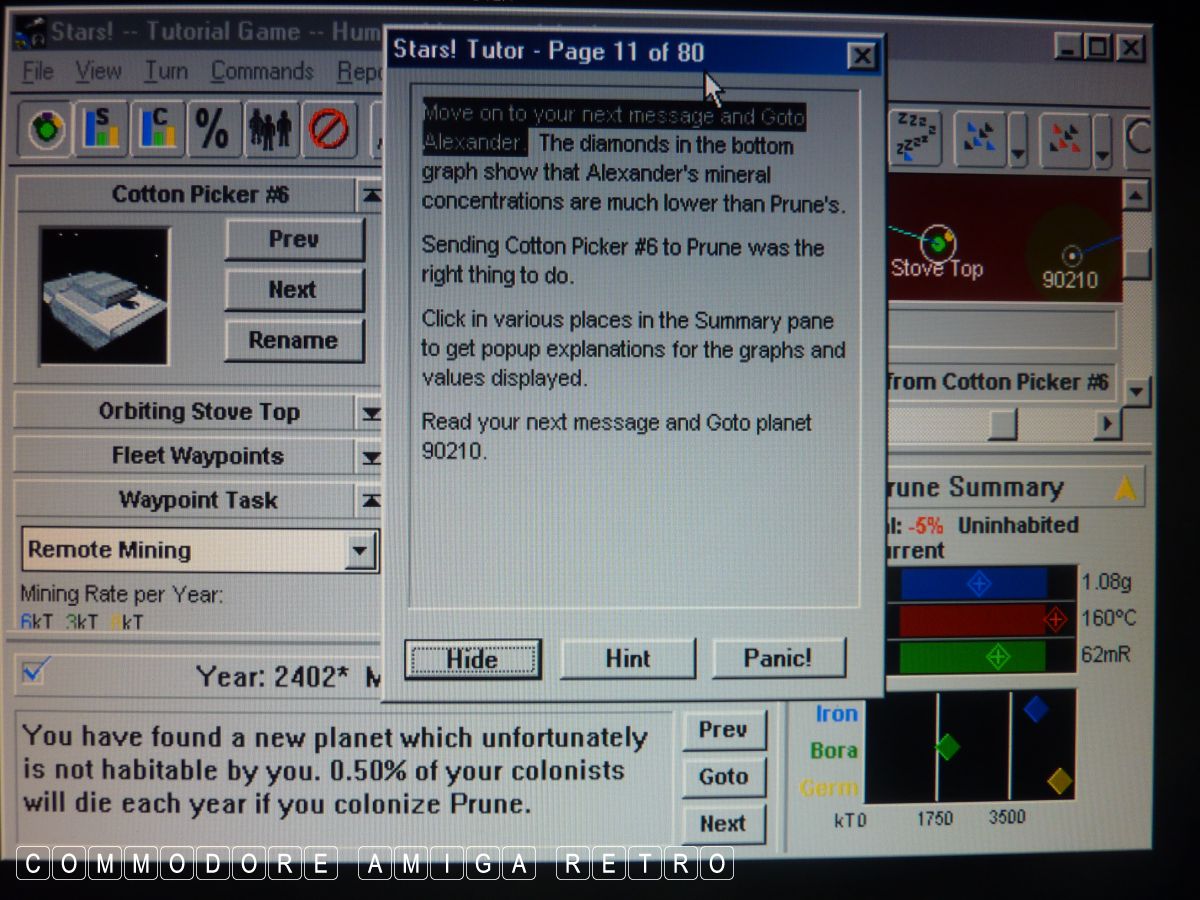This screenshot has width=1200, height=900.
Task: Toggle the idle fleets filter icon
Action: 914,136
